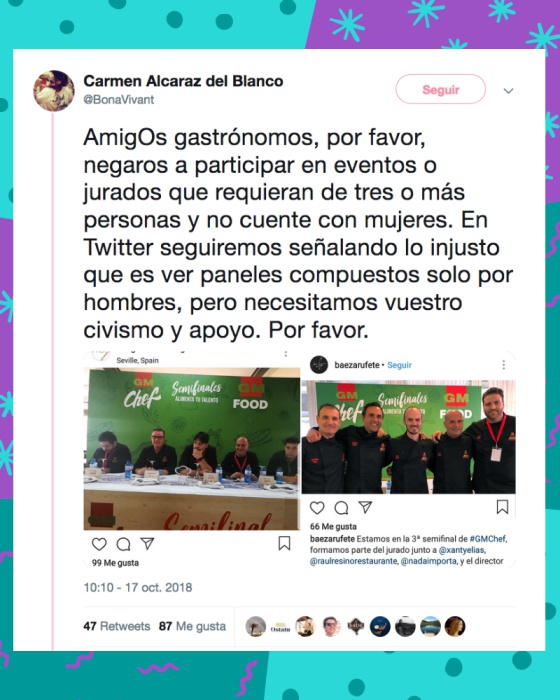The height and width of the screenshot is (700, 560).
Task: Comment on the baezarufete Instagram post
Action: [x=341, y=508]
